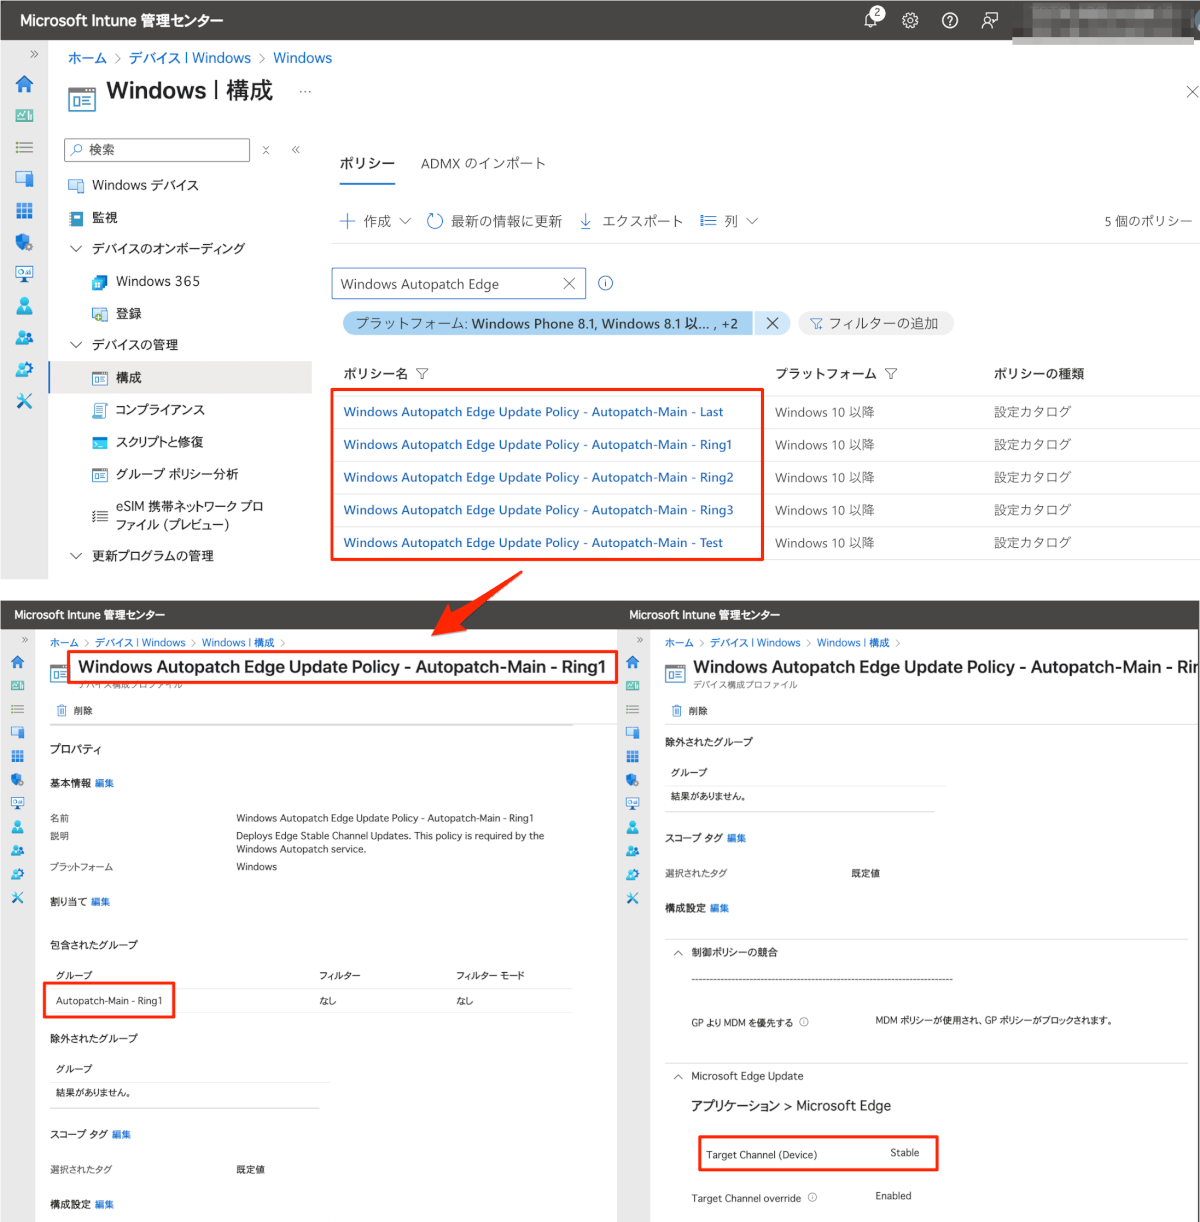This screenshot has width=1200, height=1222.
Task: Open Reports monitor icon in top window sidebar
Action: (x=24, y=274)
